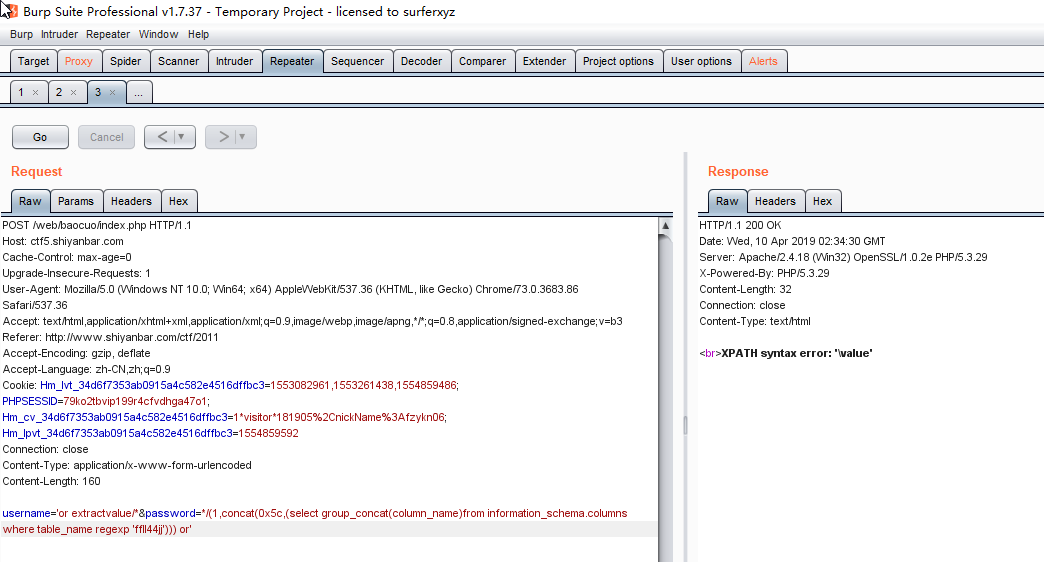Image resolution: width=1044 pixels, height=562 pixels.
Task: Close Repeater tab 3
Action: (x=113, y=93)
